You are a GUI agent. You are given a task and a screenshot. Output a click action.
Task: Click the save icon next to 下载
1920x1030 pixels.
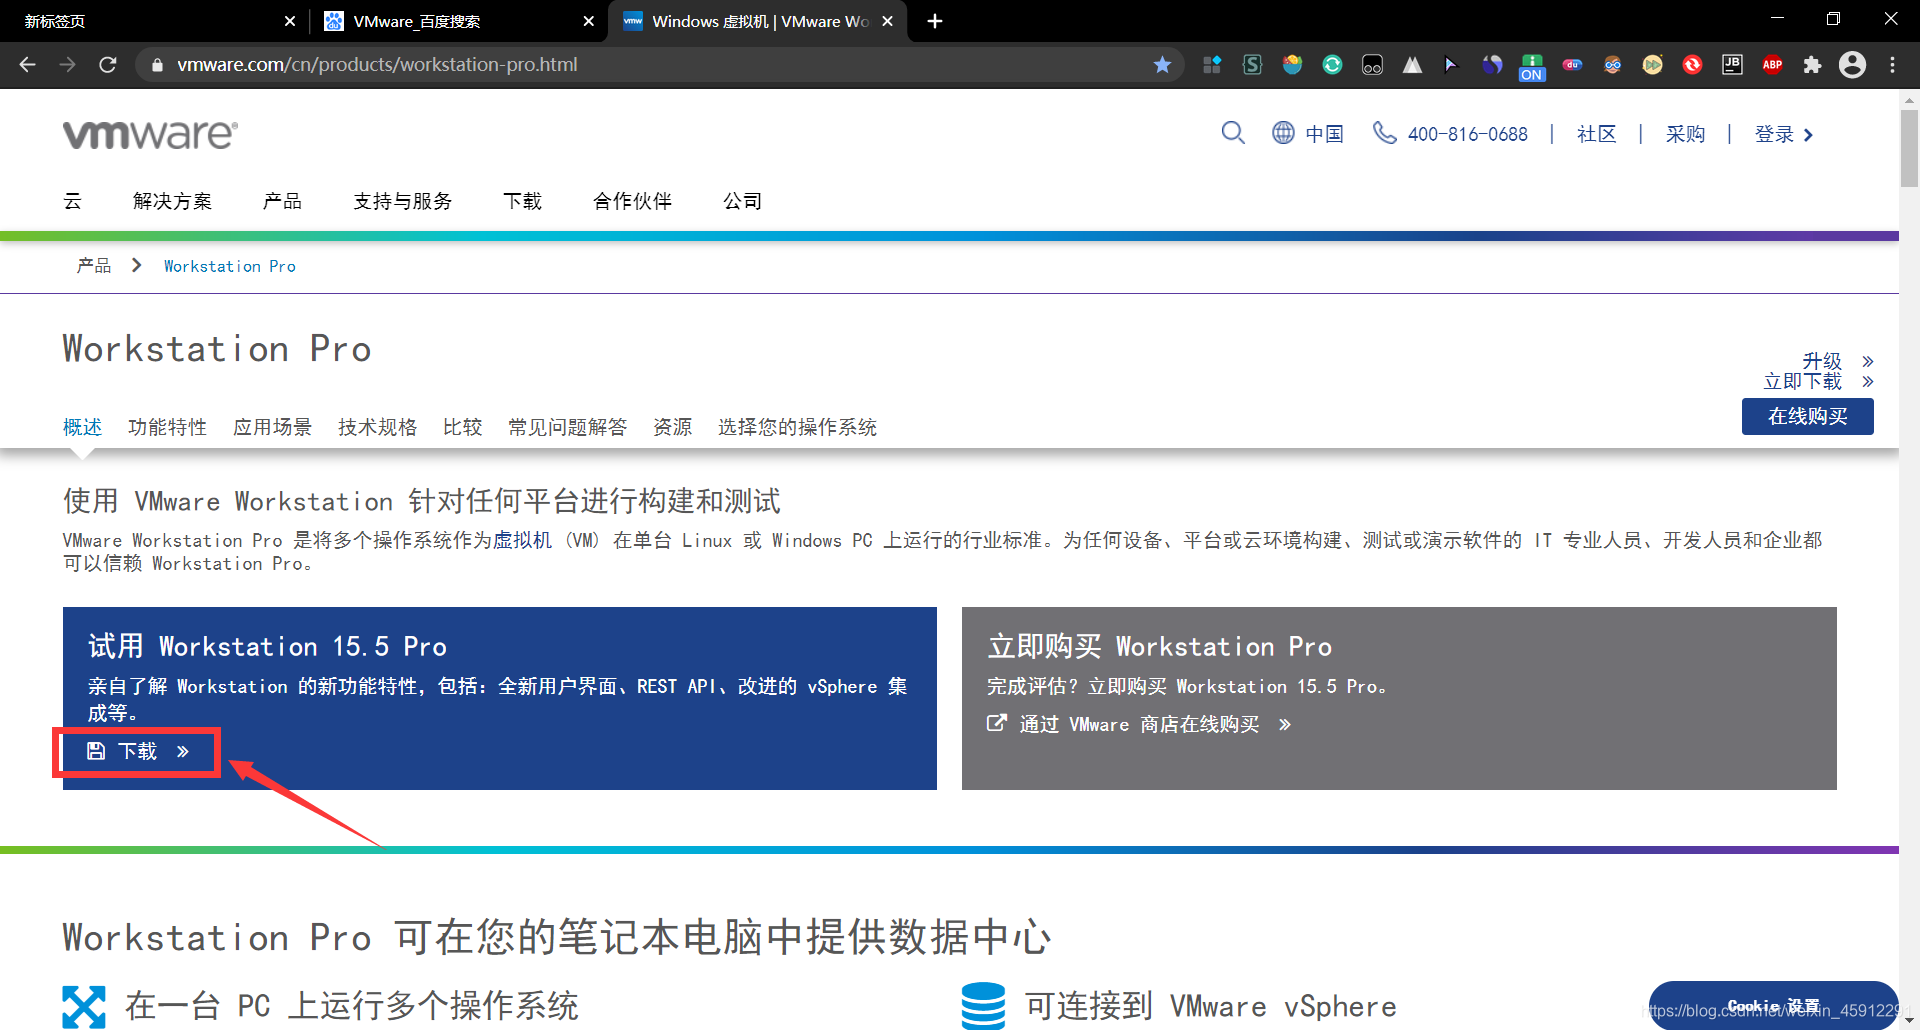click(x=96, y=751)
